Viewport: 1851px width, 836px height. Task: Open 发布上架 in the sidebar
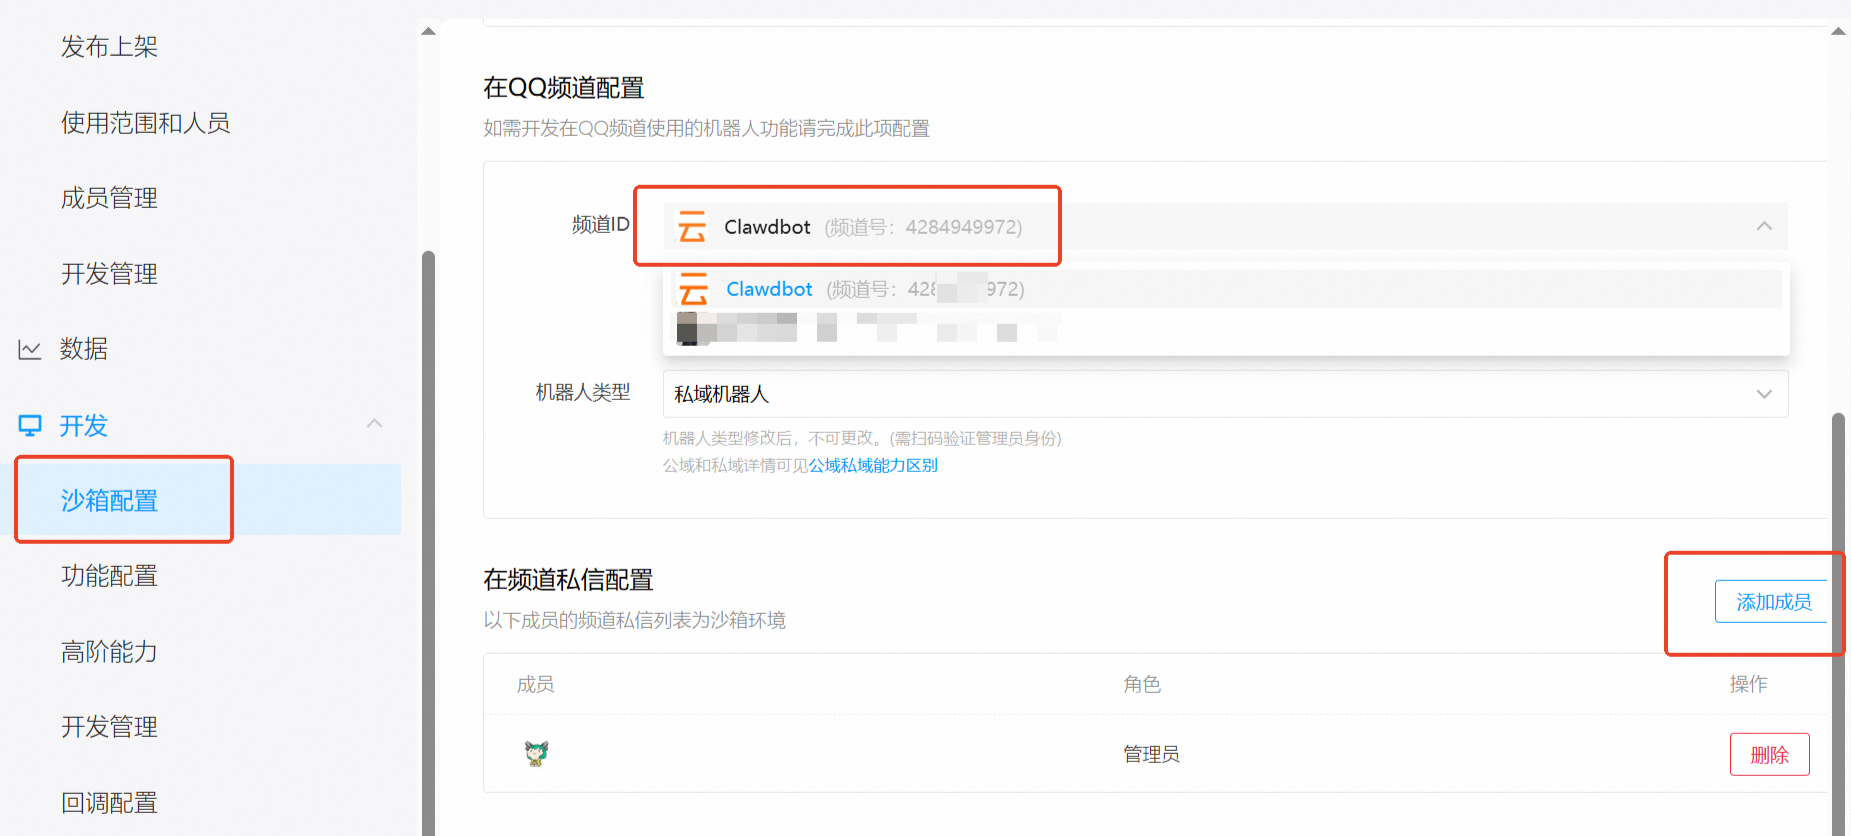[x=109, y=47]
